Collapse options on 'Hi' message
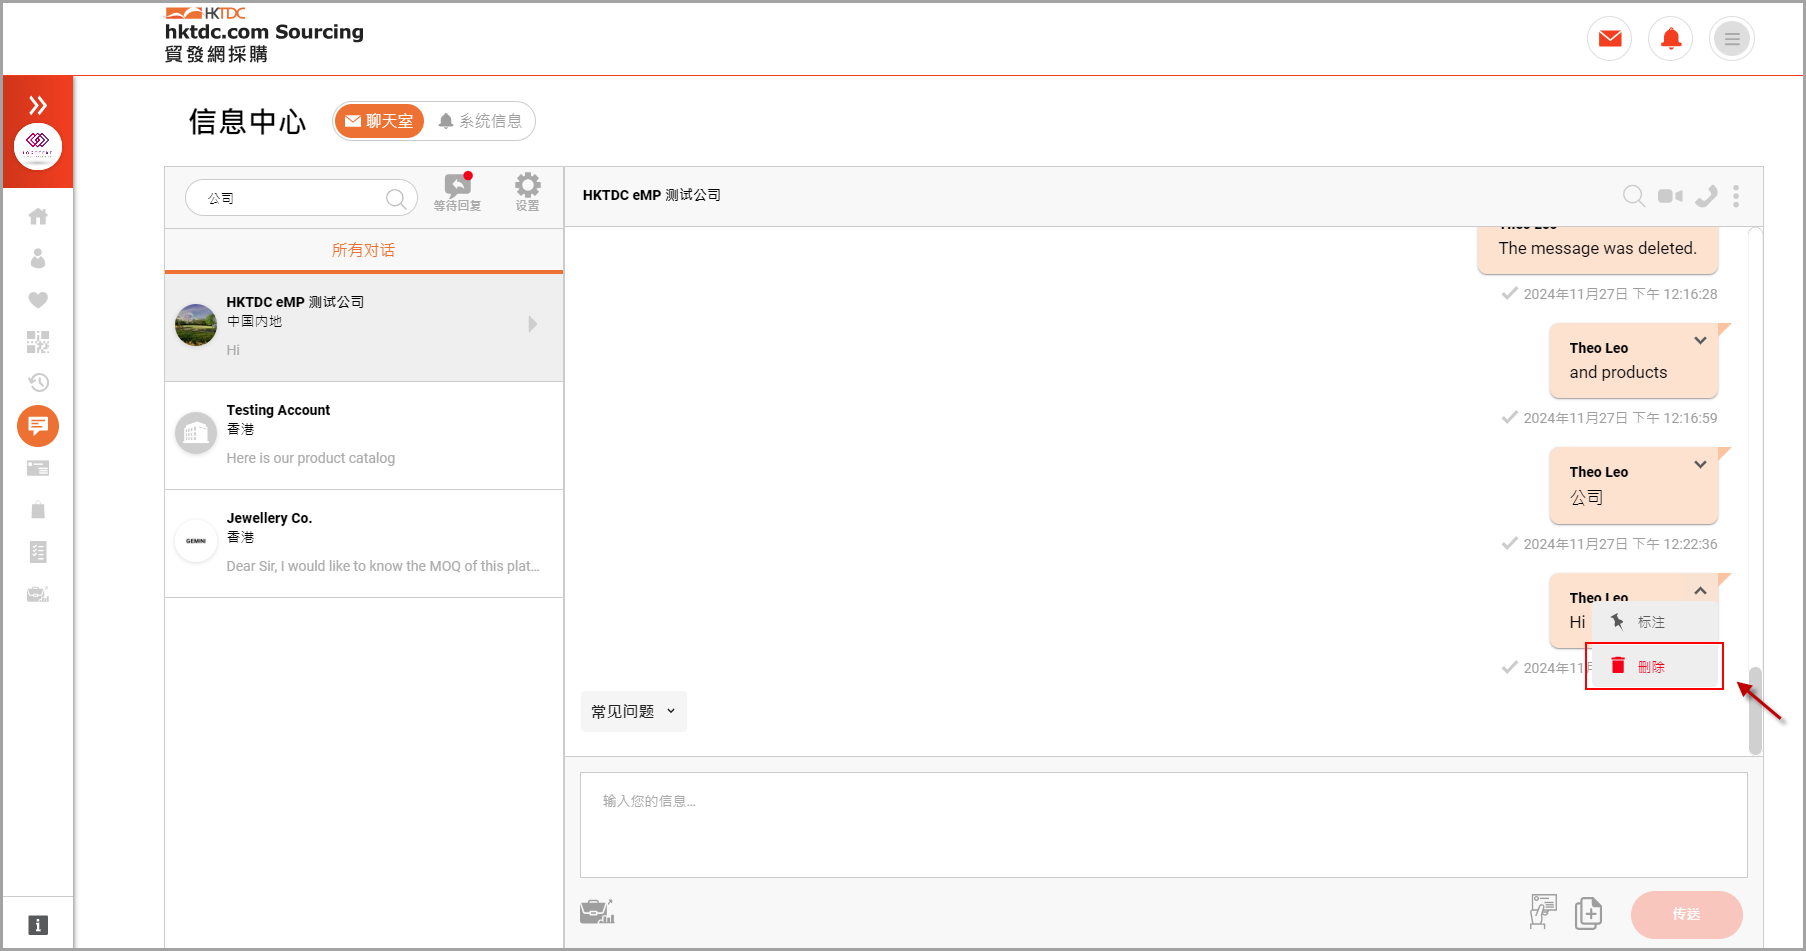This screenshot has height=951, width=1806. [1700, 590]
